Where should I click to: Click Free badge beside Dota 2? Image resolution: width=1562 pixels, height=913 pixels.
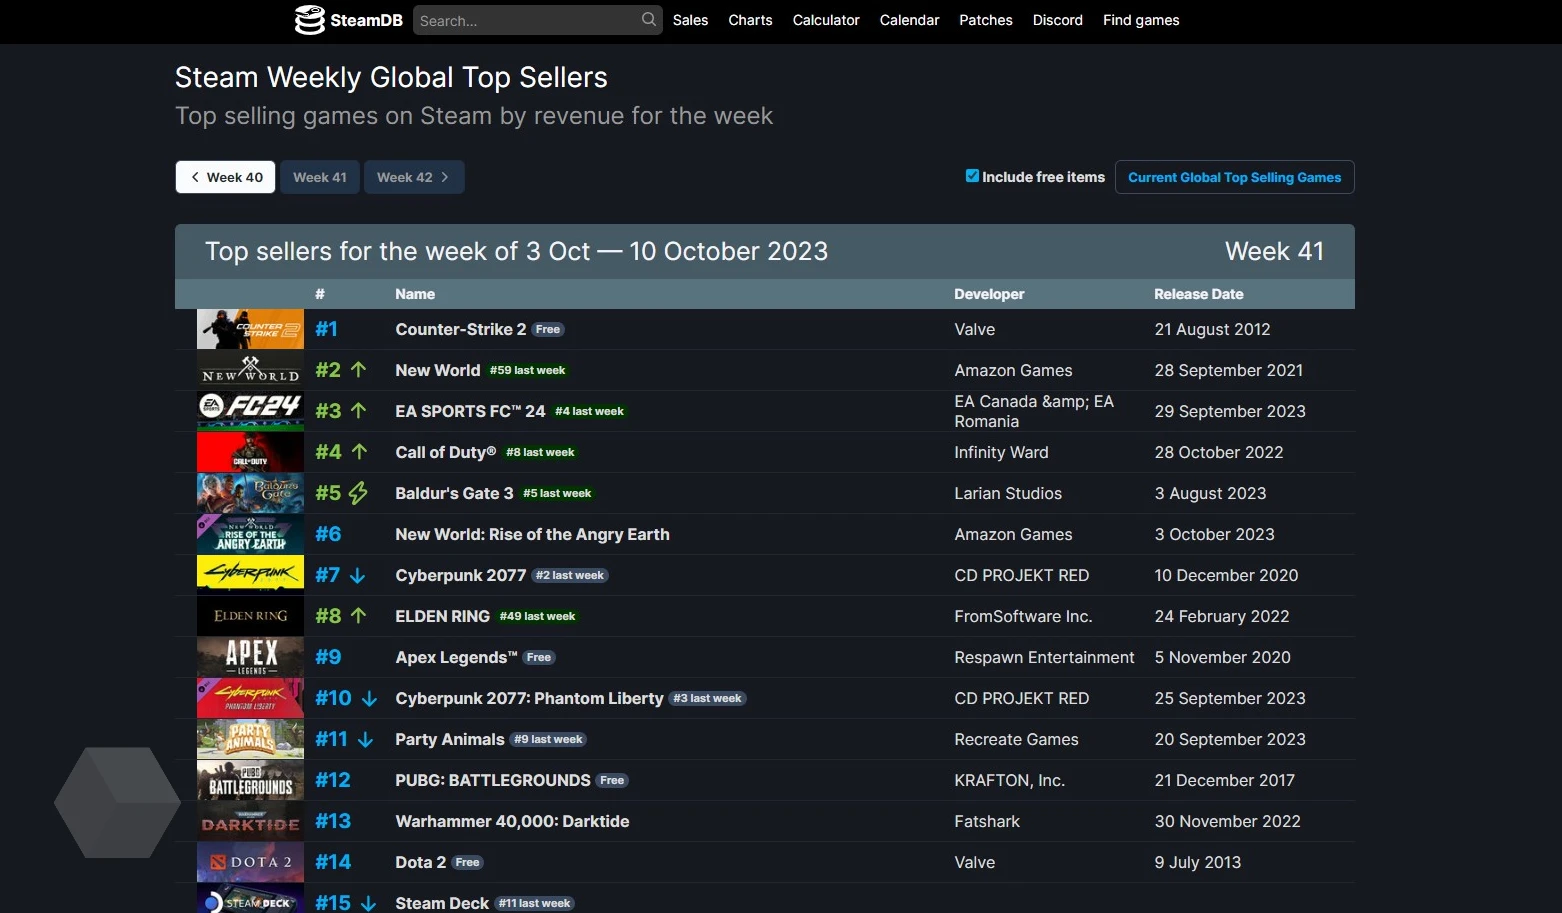(468, 862)
